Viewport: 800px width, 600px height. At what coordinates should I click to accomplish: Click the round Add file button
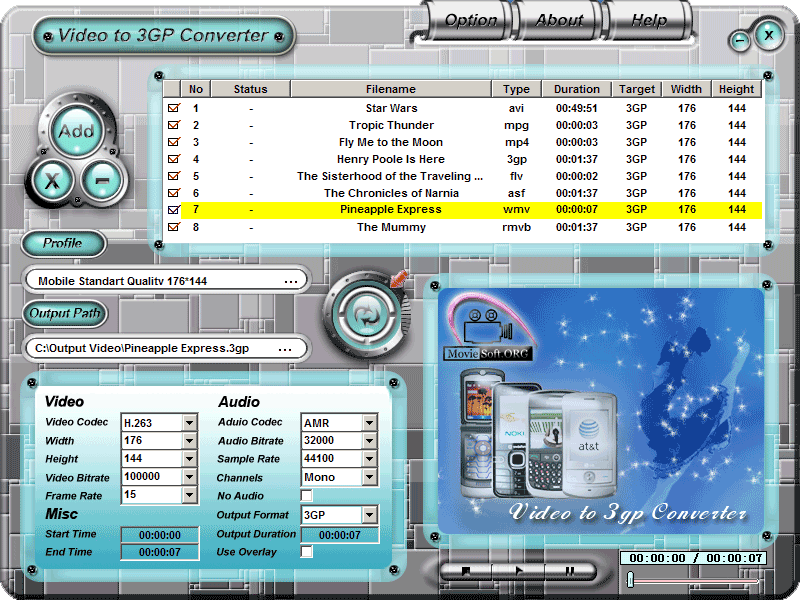[76, 131]
